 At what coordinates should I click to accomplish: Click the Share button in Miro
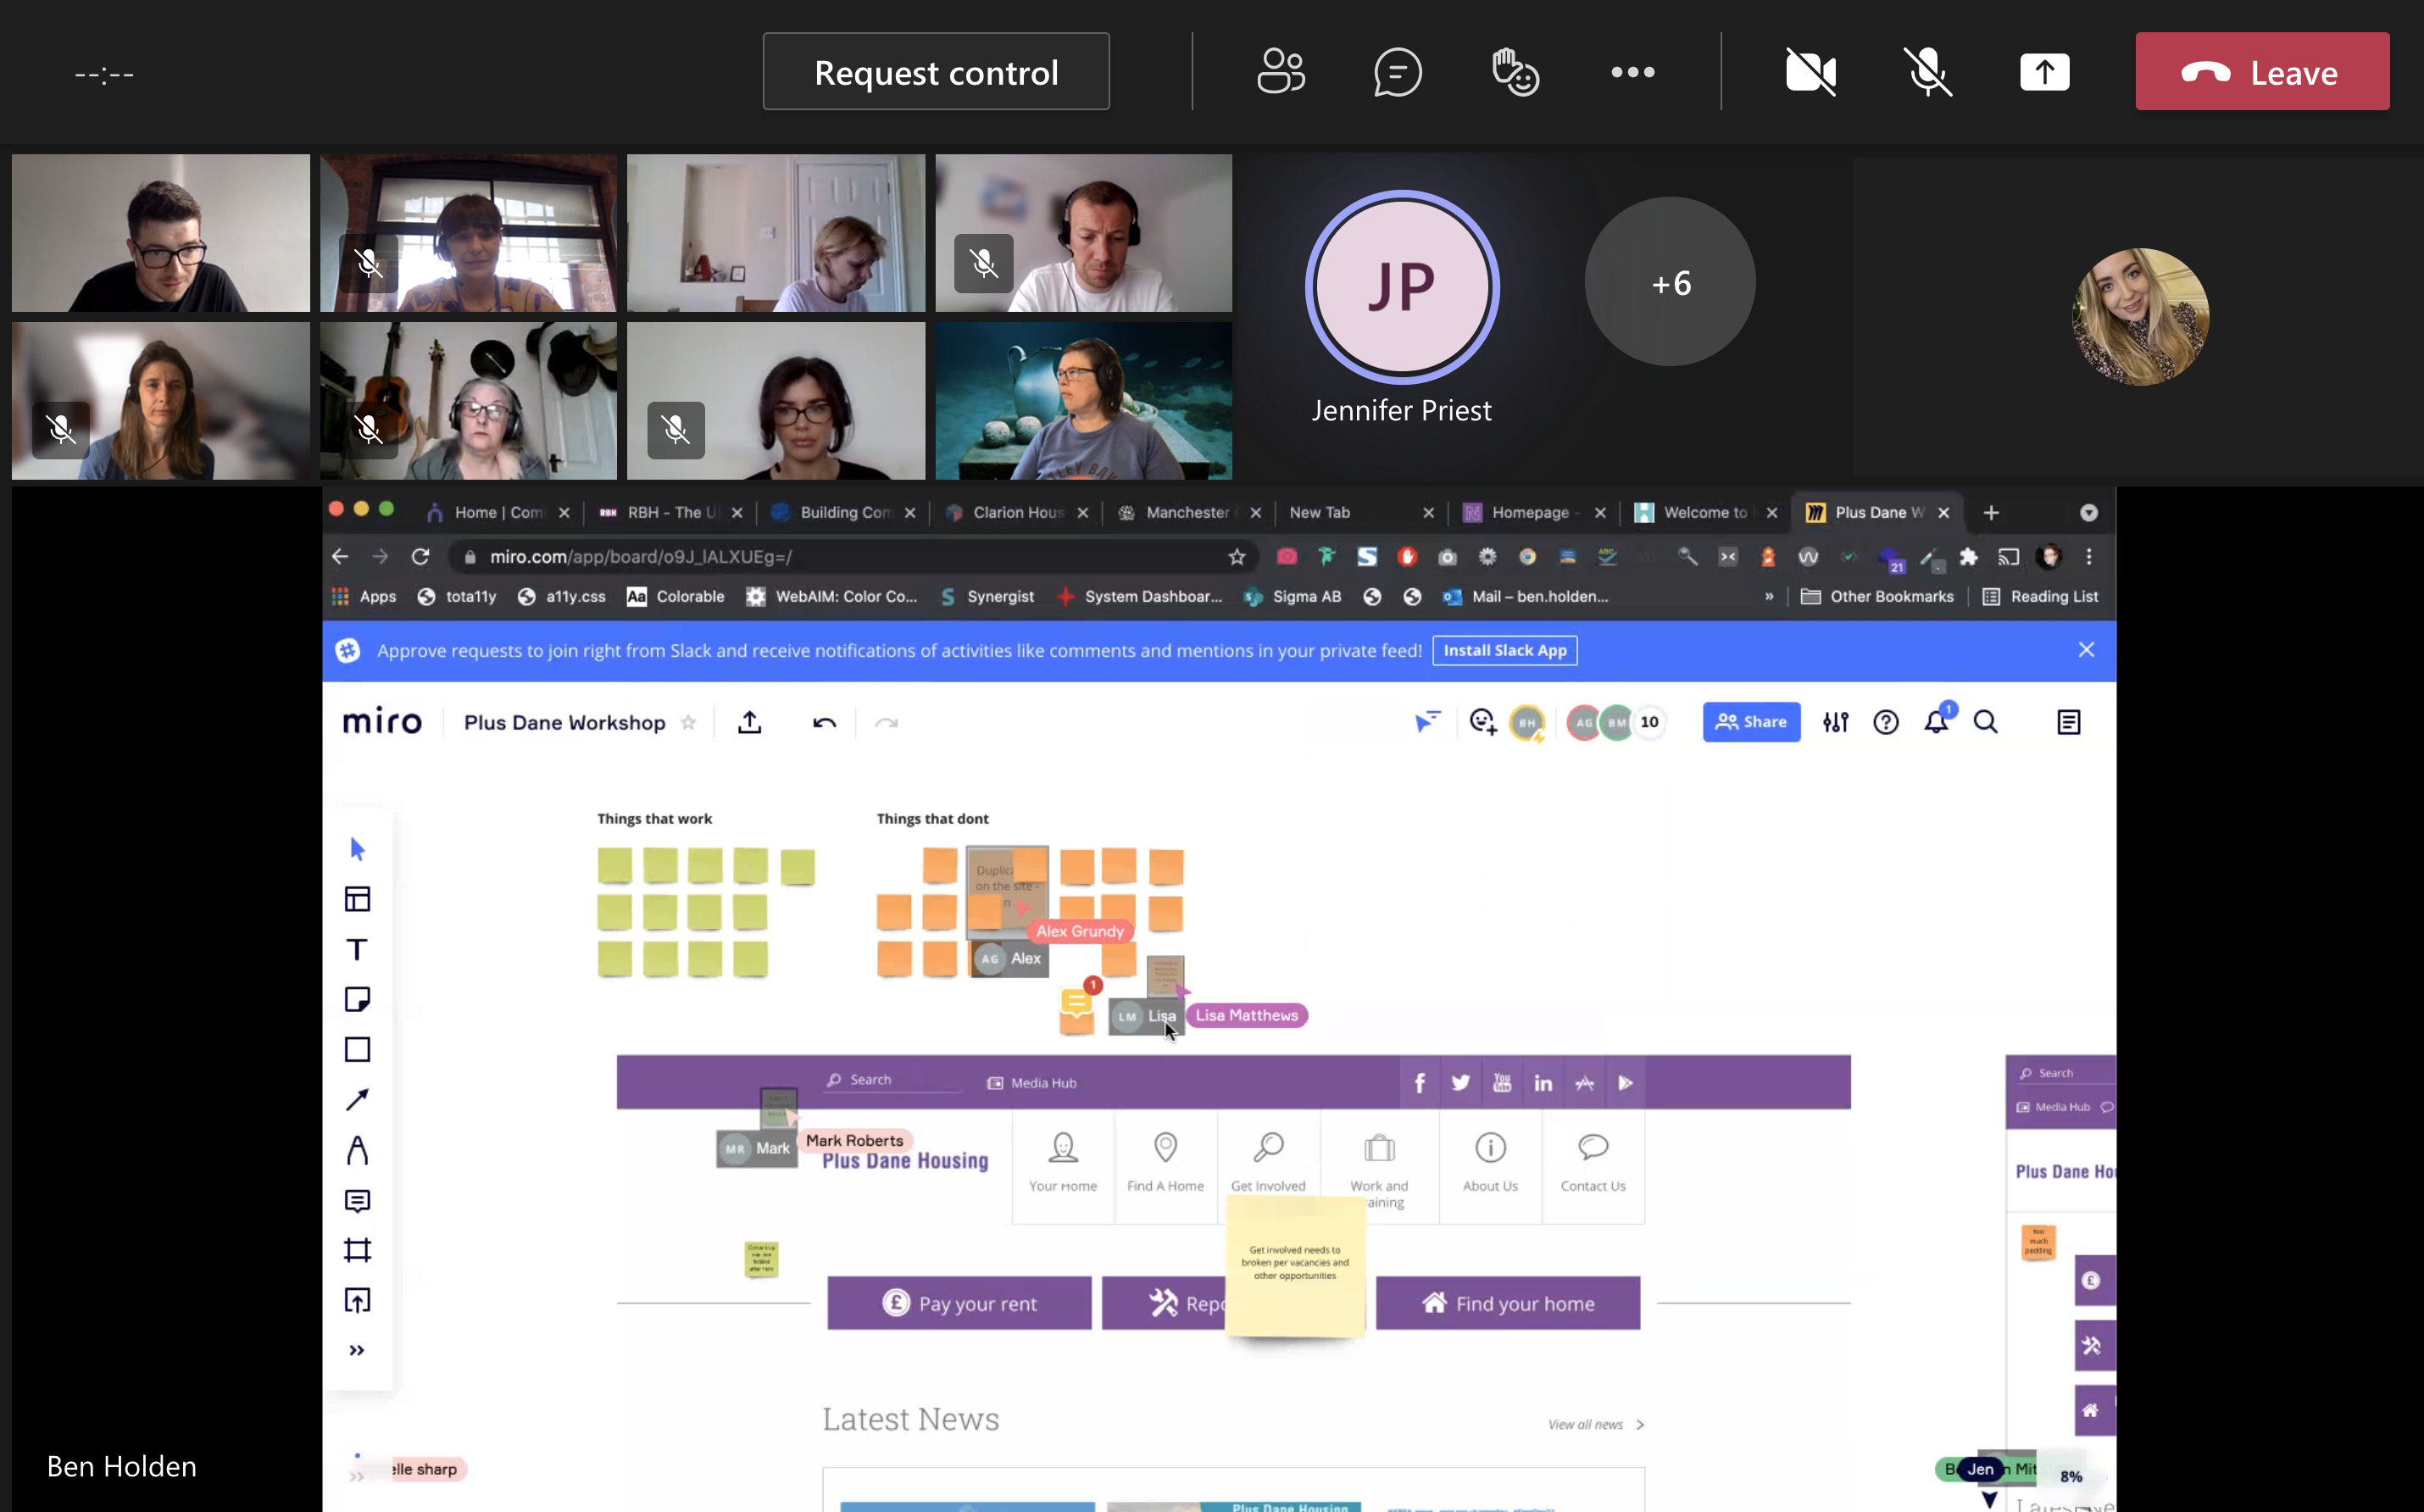[x=1751, y=721]
